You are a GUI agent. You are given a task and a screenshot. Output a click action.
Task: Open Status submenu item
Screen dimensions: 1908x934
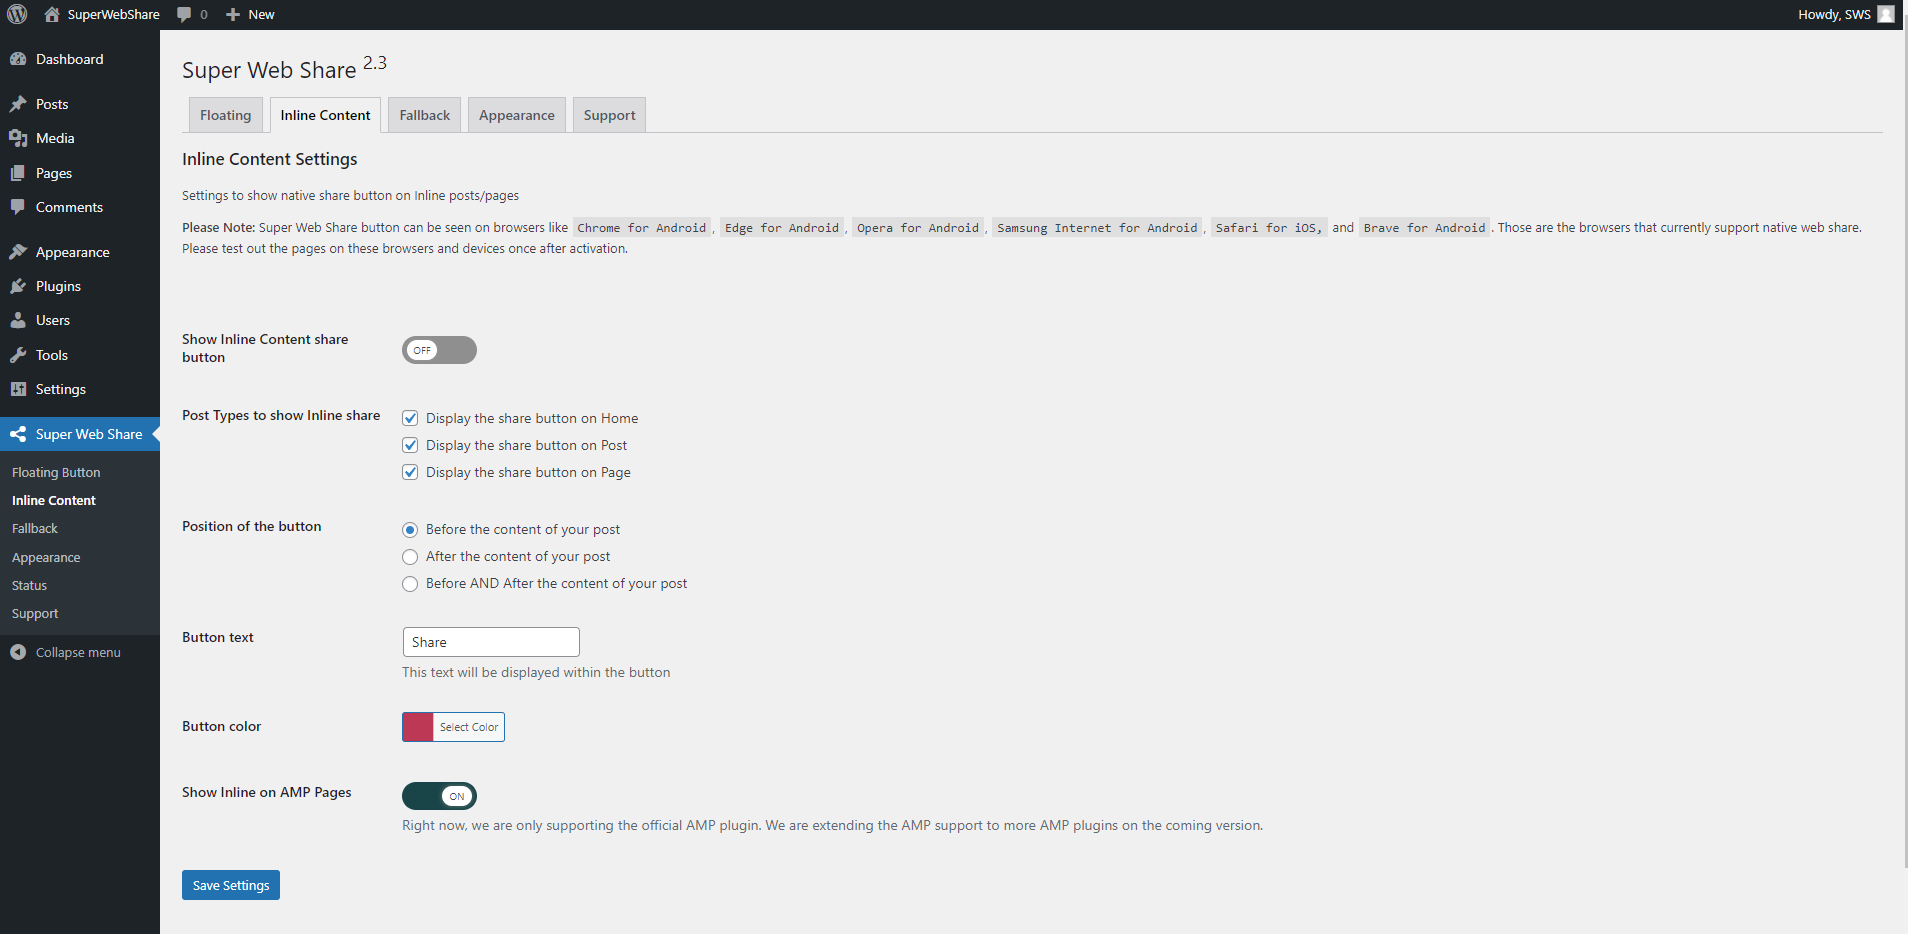tap(29, 585)
